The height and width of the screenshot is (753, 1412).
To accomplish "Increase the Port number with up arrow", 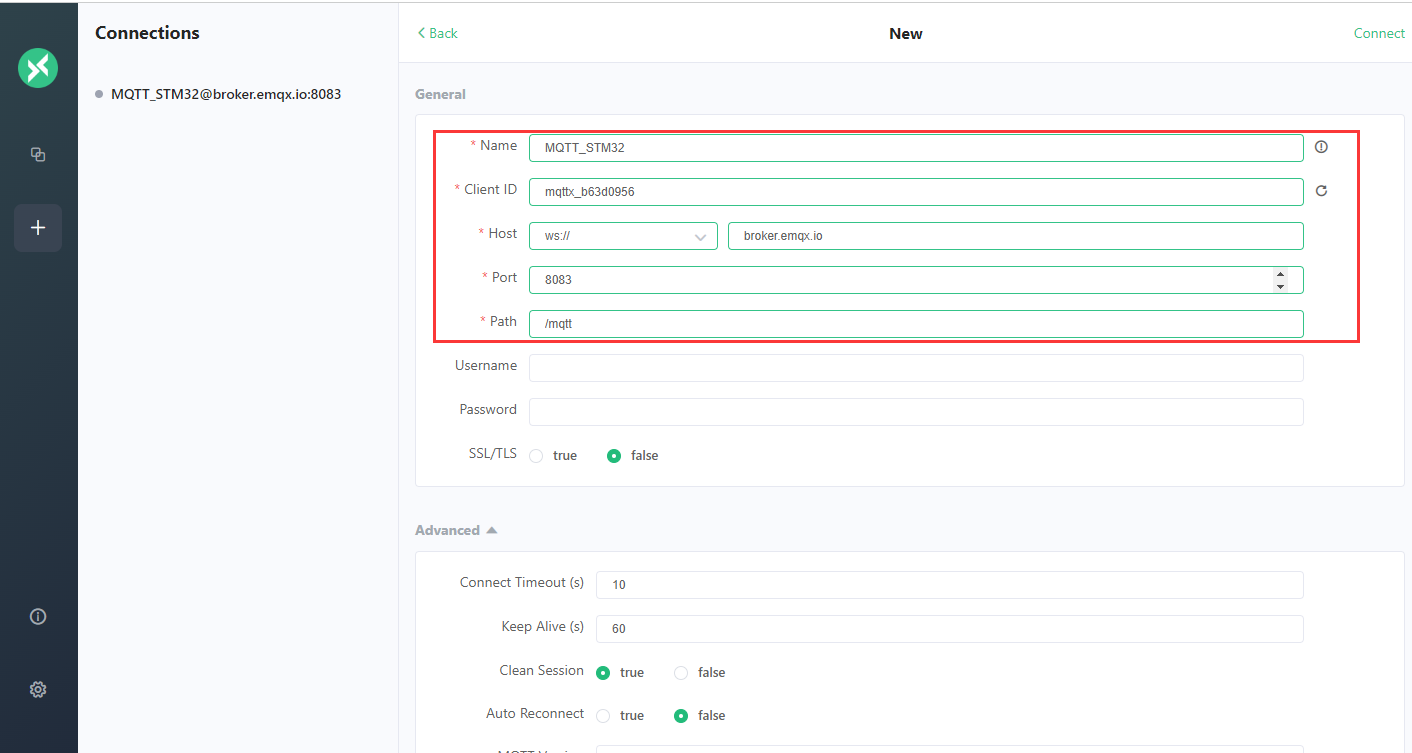I will coord(1280,274).
